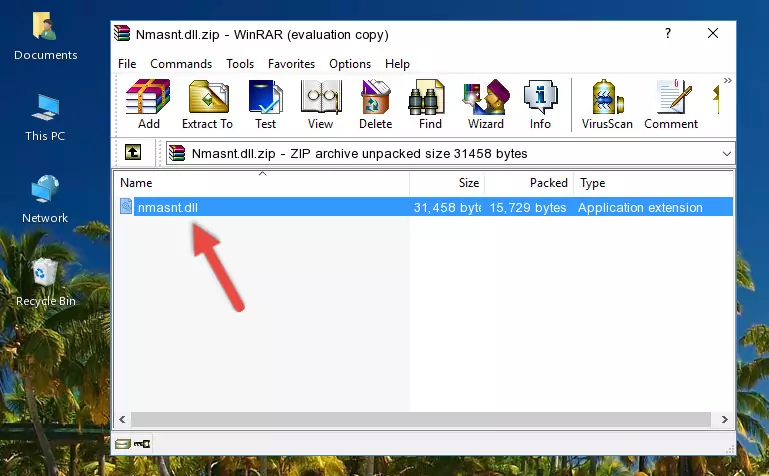Expand hidden toolbar items chevron
This screenshot has height=476, width=769.
pyautogui.click(x=728, y=80)
